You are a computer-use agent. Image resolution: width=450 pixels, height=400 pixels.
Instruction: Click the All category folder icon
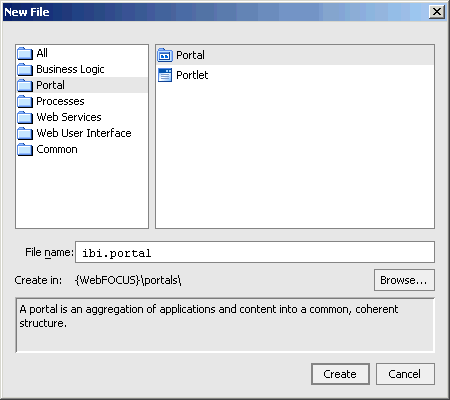(25, 53)
